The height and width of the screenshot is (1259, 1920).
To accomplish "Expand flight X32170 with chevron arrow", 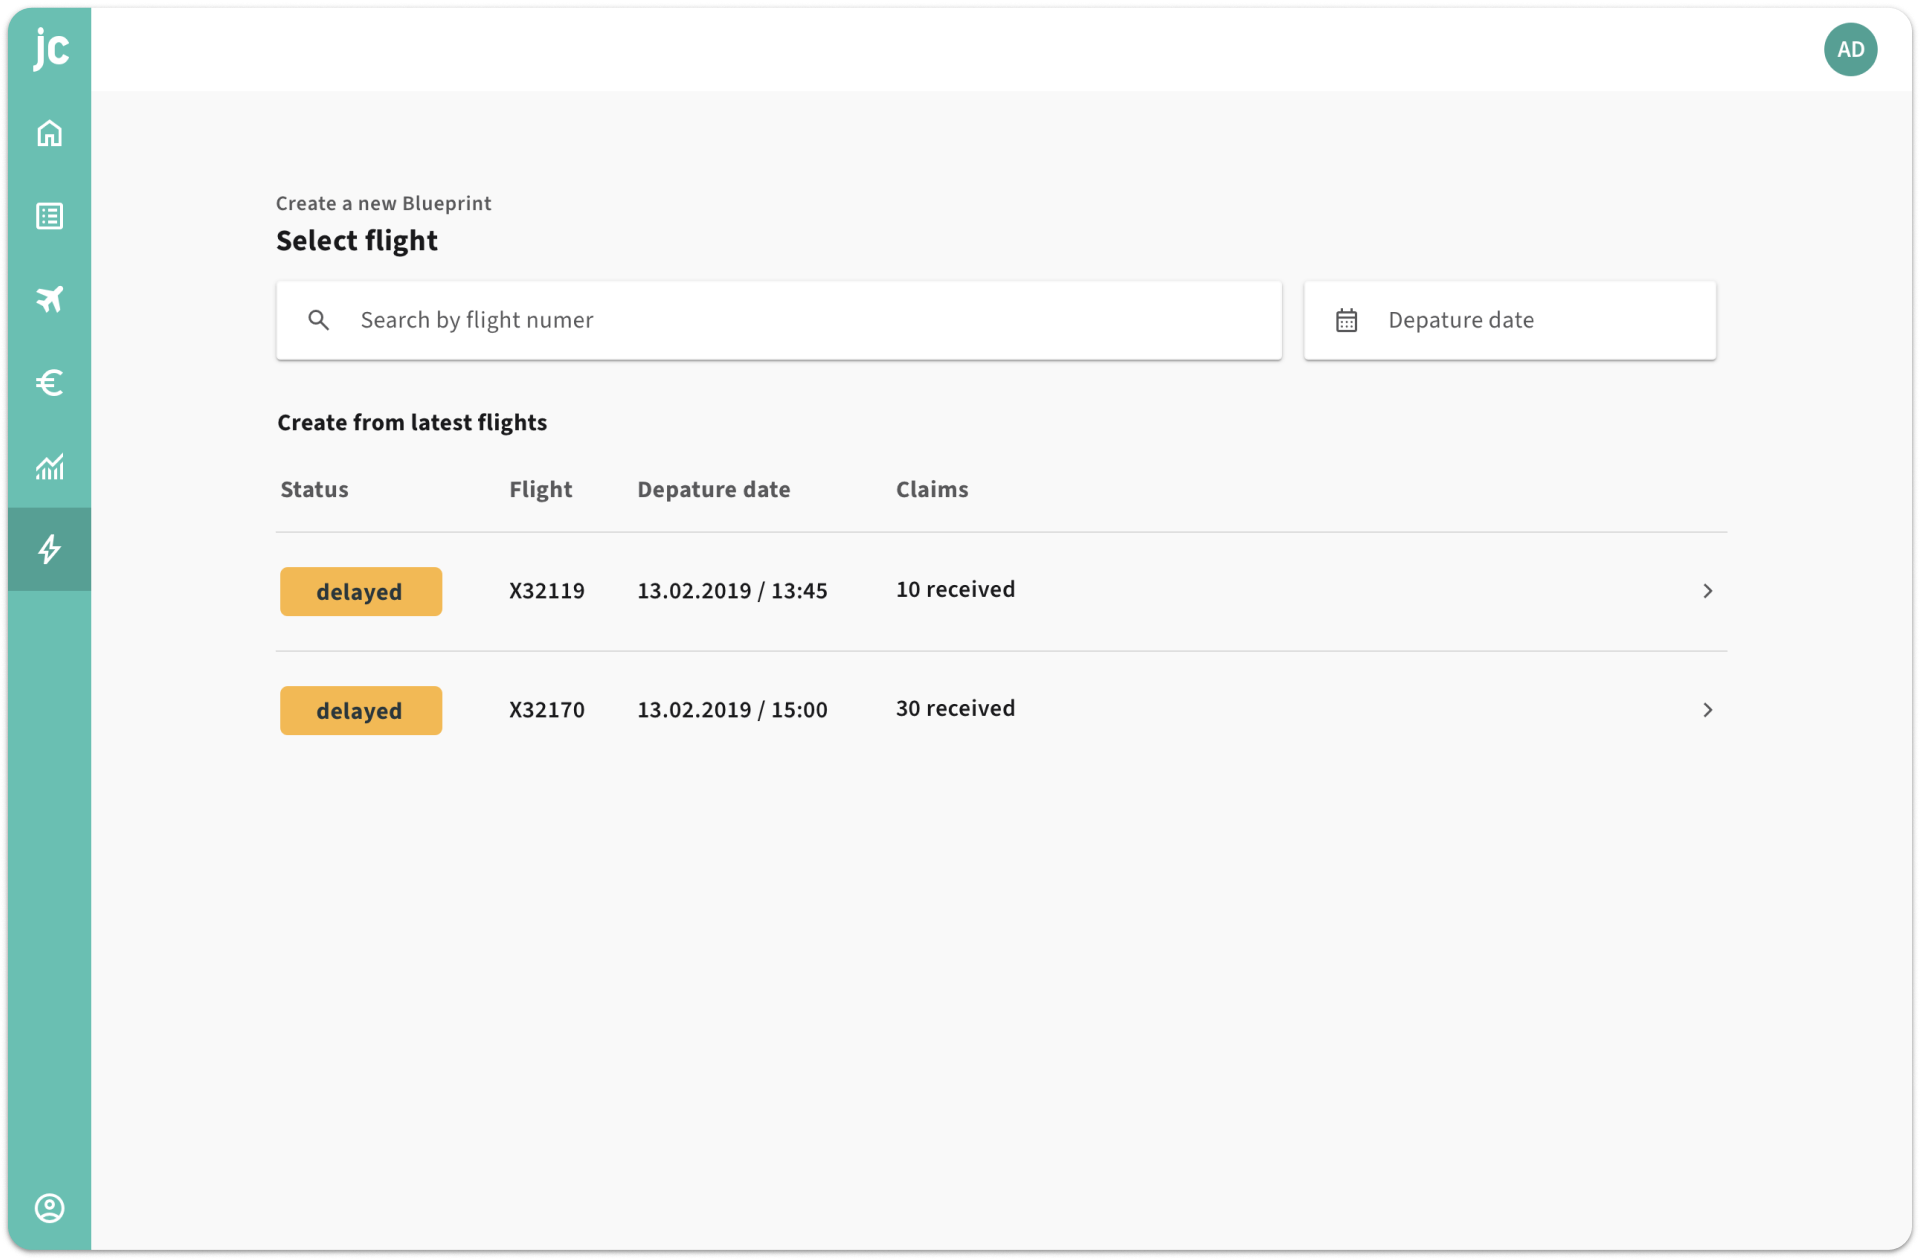I will [x=1707, y=710].
